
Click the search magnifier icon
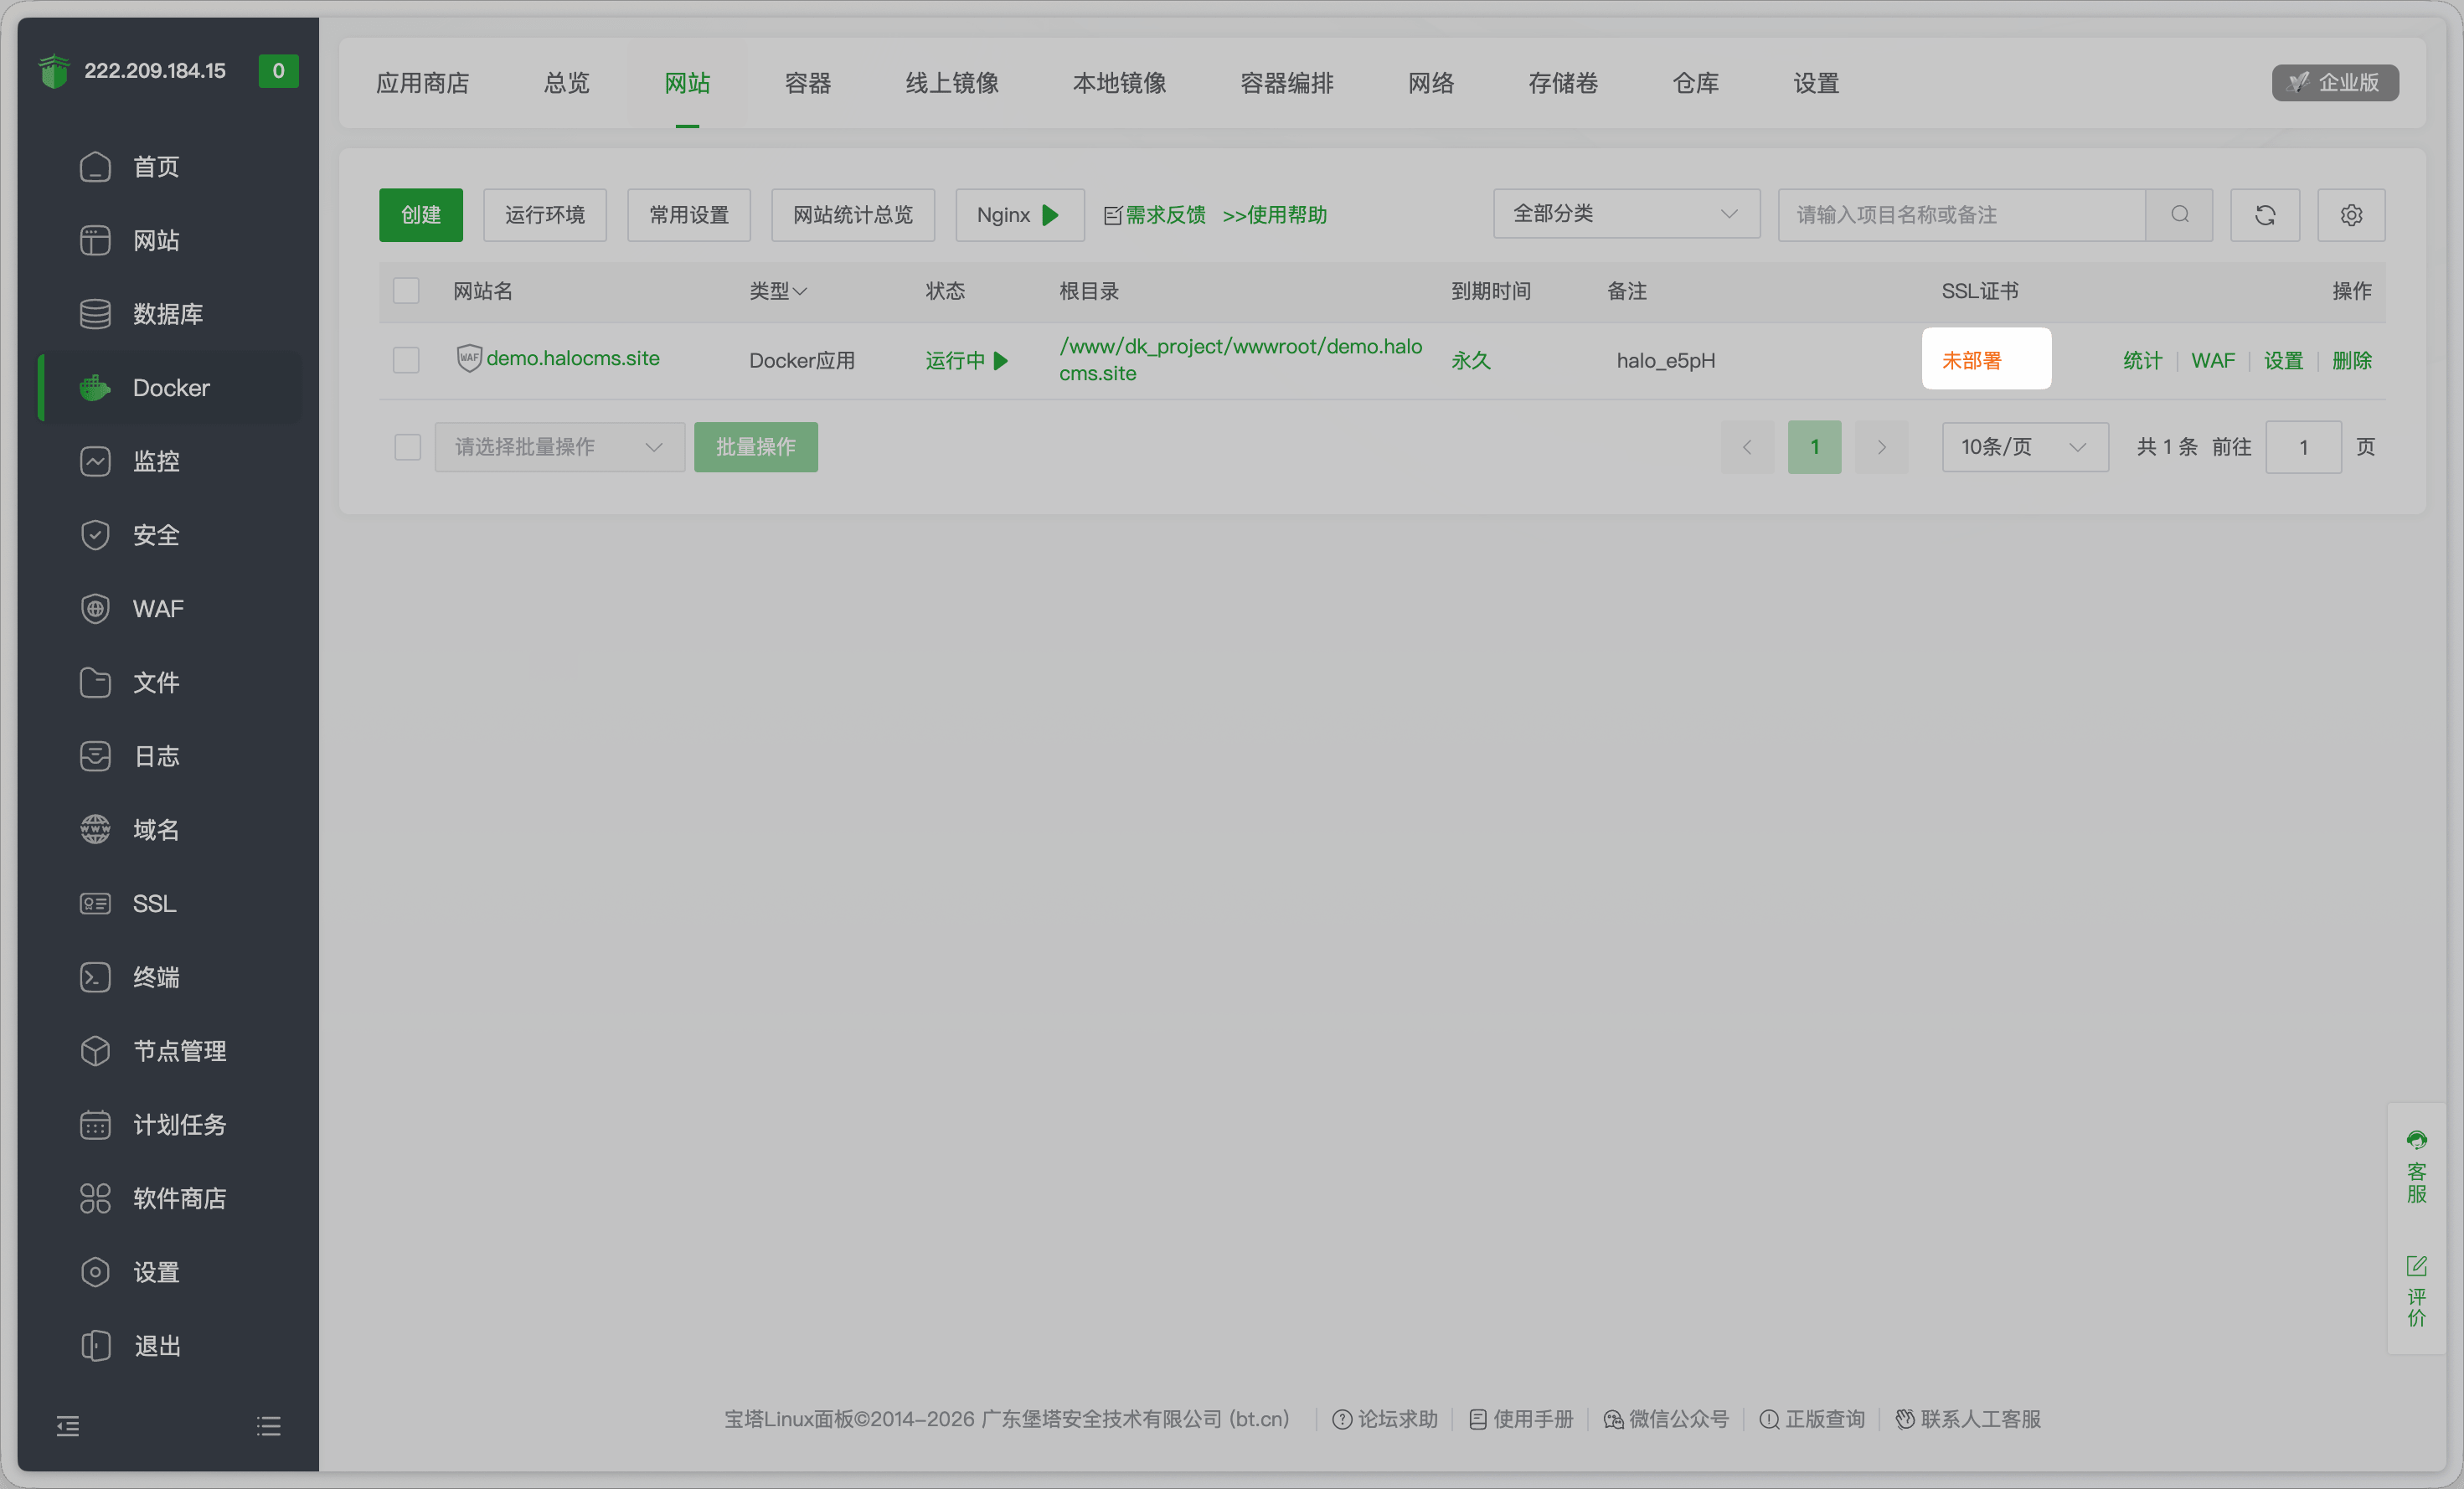2180,214
